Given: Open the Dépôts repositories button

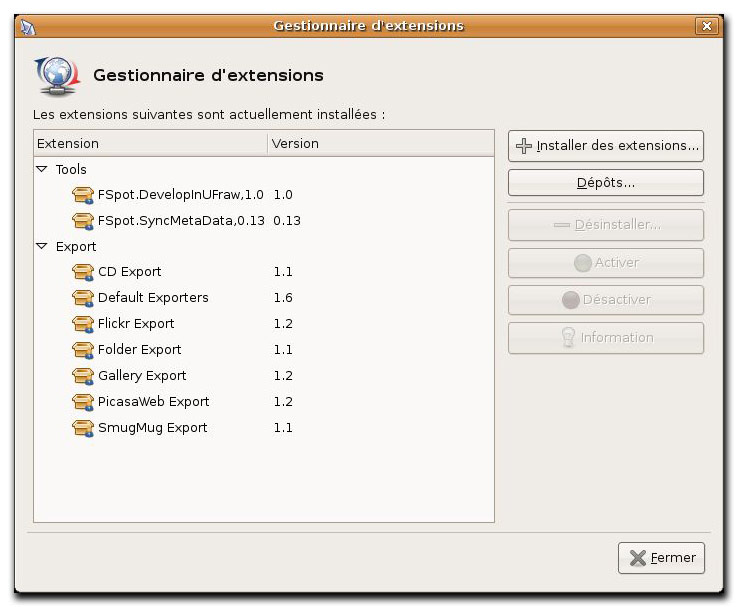Looking at the screenshot, I should coord(606,183).
